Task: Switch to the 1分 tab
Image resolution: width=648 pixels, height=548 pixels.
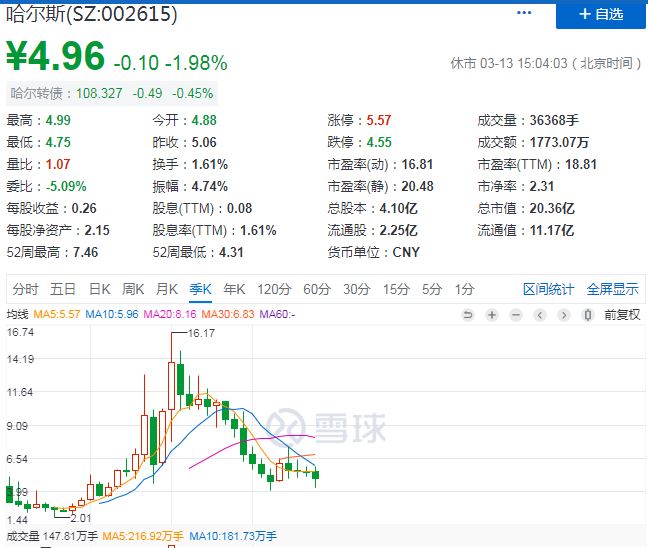Action: 465,289
